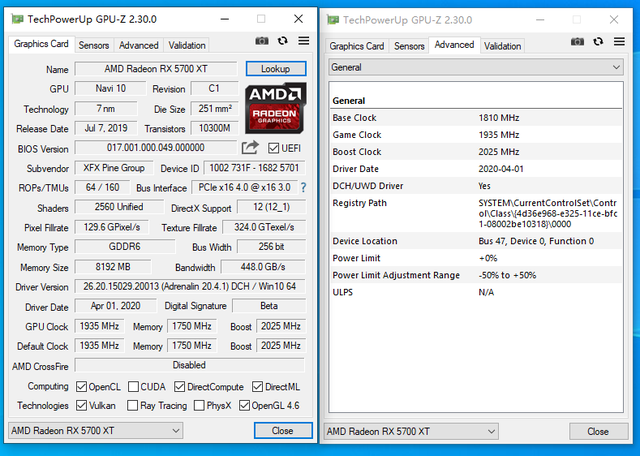Screen dimensions: 640x456
Task: Click the Name field AMD Radeon RX 5700 XT
Action: tap(156, 69)
